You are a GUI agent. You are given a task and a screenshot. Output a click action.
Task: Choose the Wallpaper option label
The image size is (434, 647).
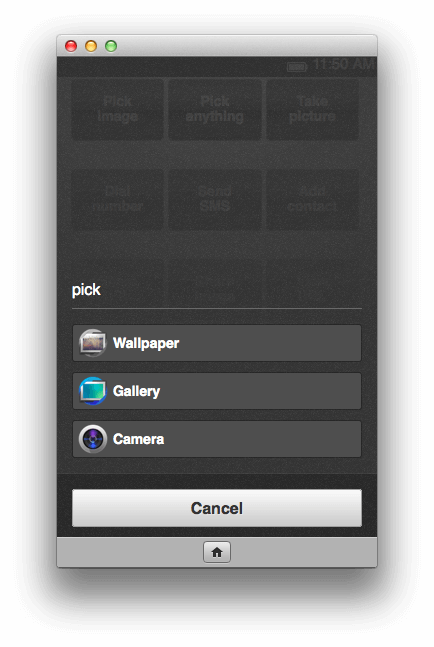pos(146,343)
